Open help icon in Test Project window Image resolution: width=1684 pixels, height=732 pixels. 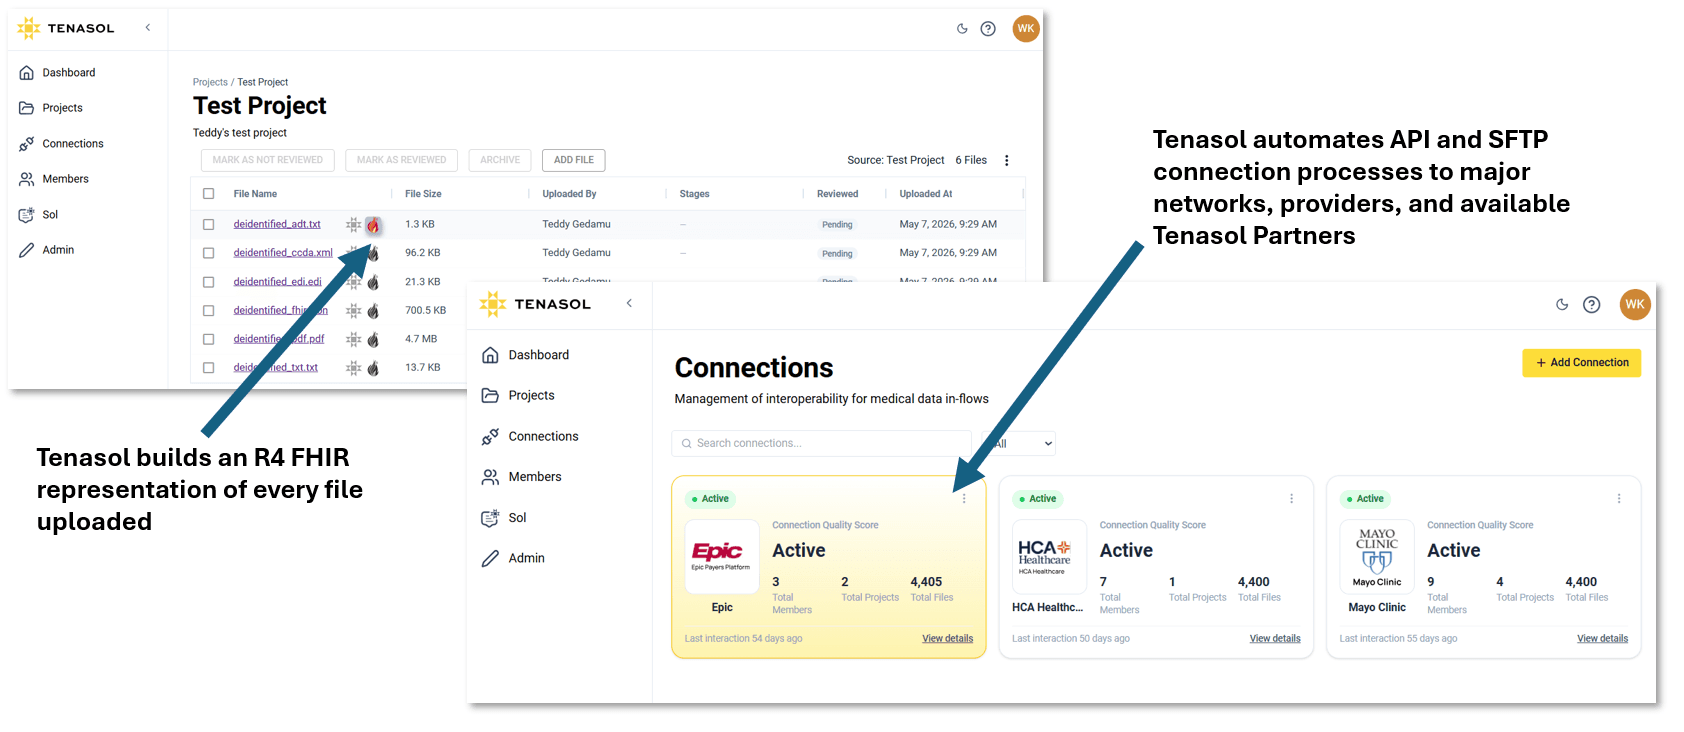click(988, 29)
